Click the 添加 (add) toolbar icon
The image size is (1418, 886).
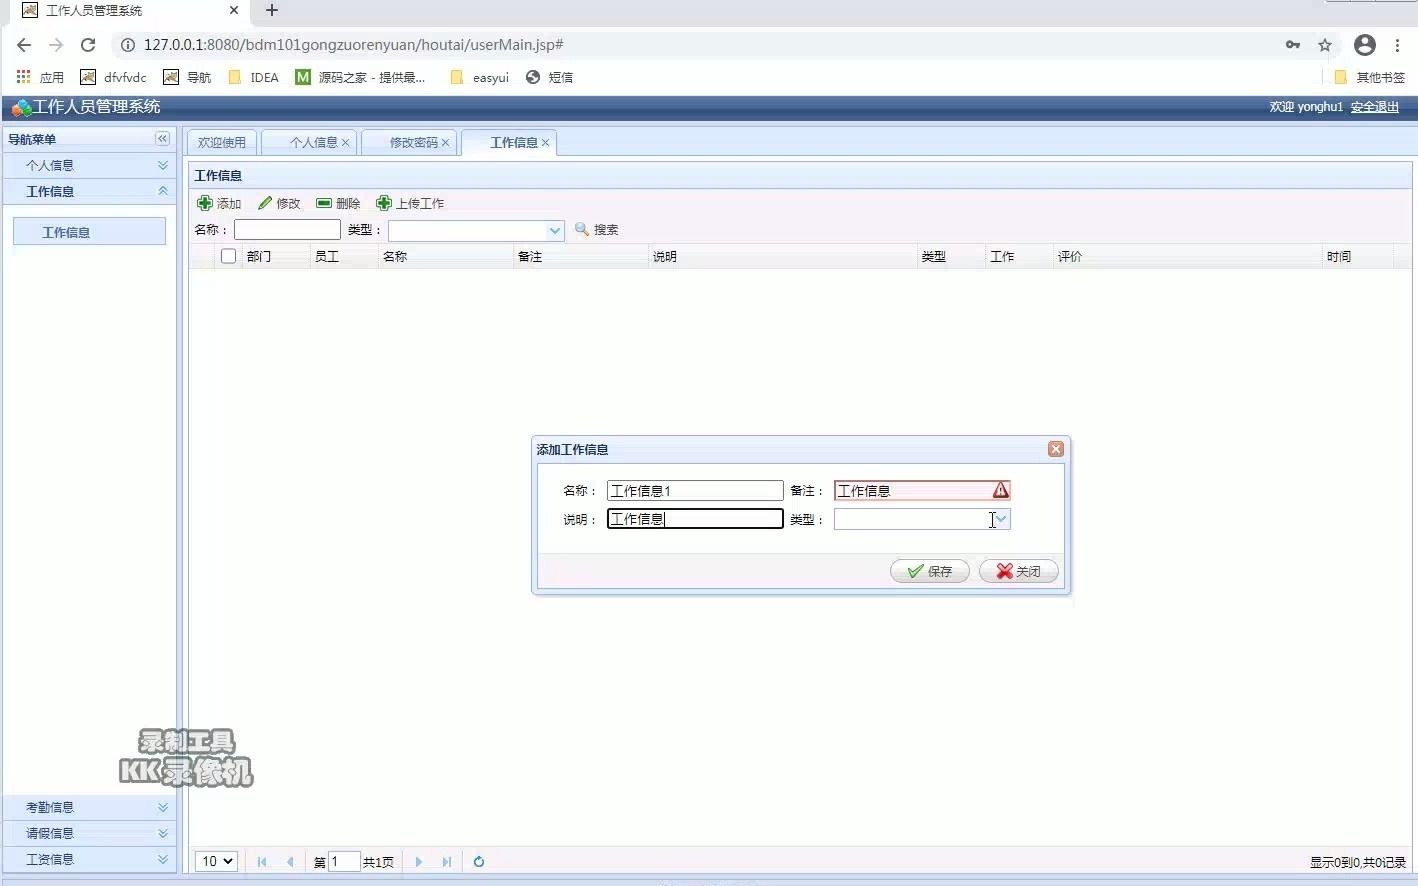[205, 203]
